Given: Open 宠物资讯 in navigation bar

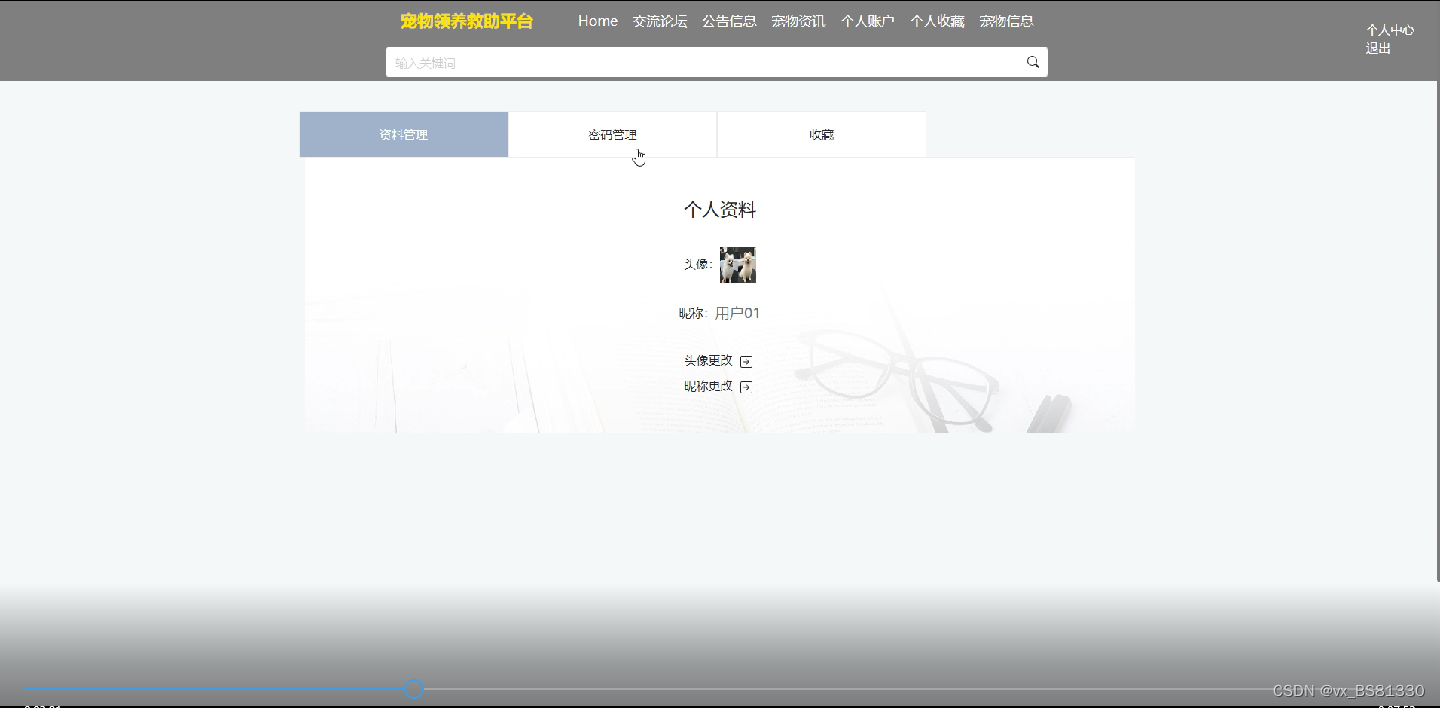Looking at the screenshot, I should tap(798, 21).
